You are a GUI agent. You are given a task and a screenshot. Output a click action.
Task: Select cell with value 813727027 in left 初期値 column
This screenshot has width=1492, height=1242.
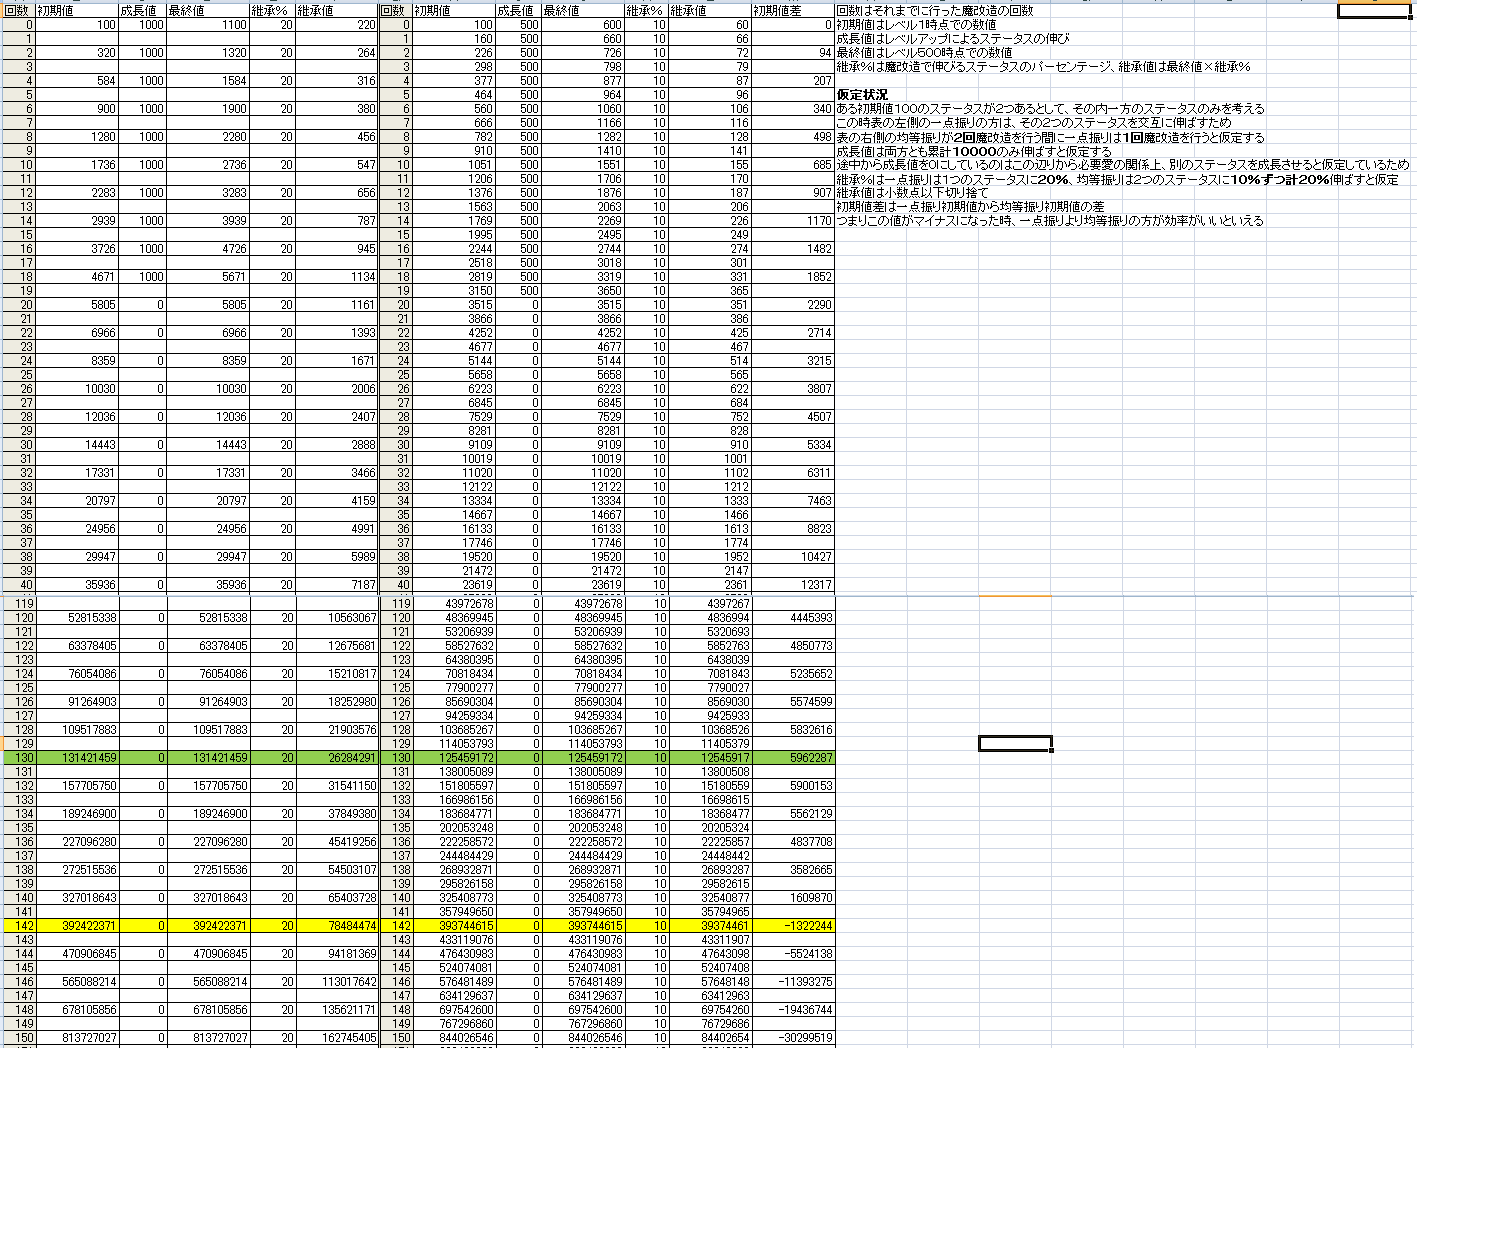point(76,1038)
